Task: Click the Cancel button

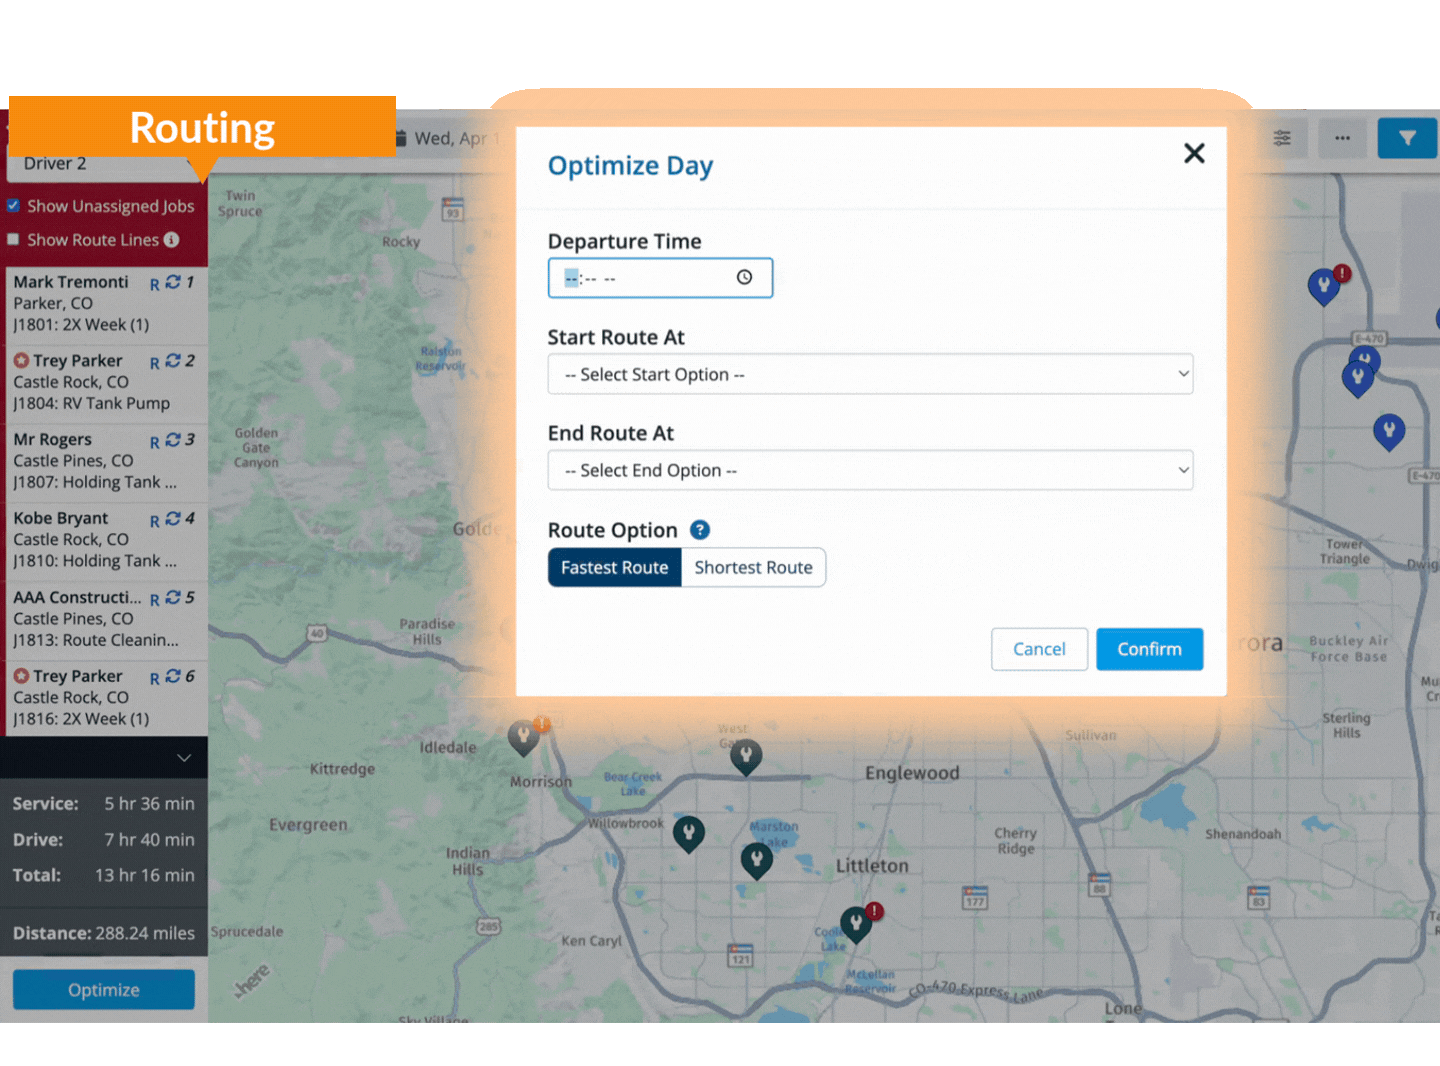Action: pos(1039,649)
